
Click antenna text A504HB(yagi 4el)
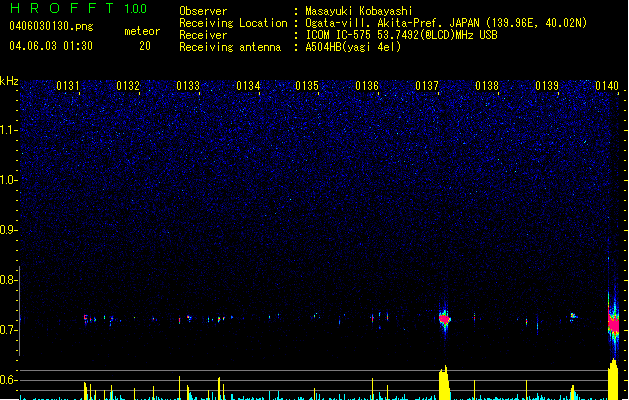[353, 47]
